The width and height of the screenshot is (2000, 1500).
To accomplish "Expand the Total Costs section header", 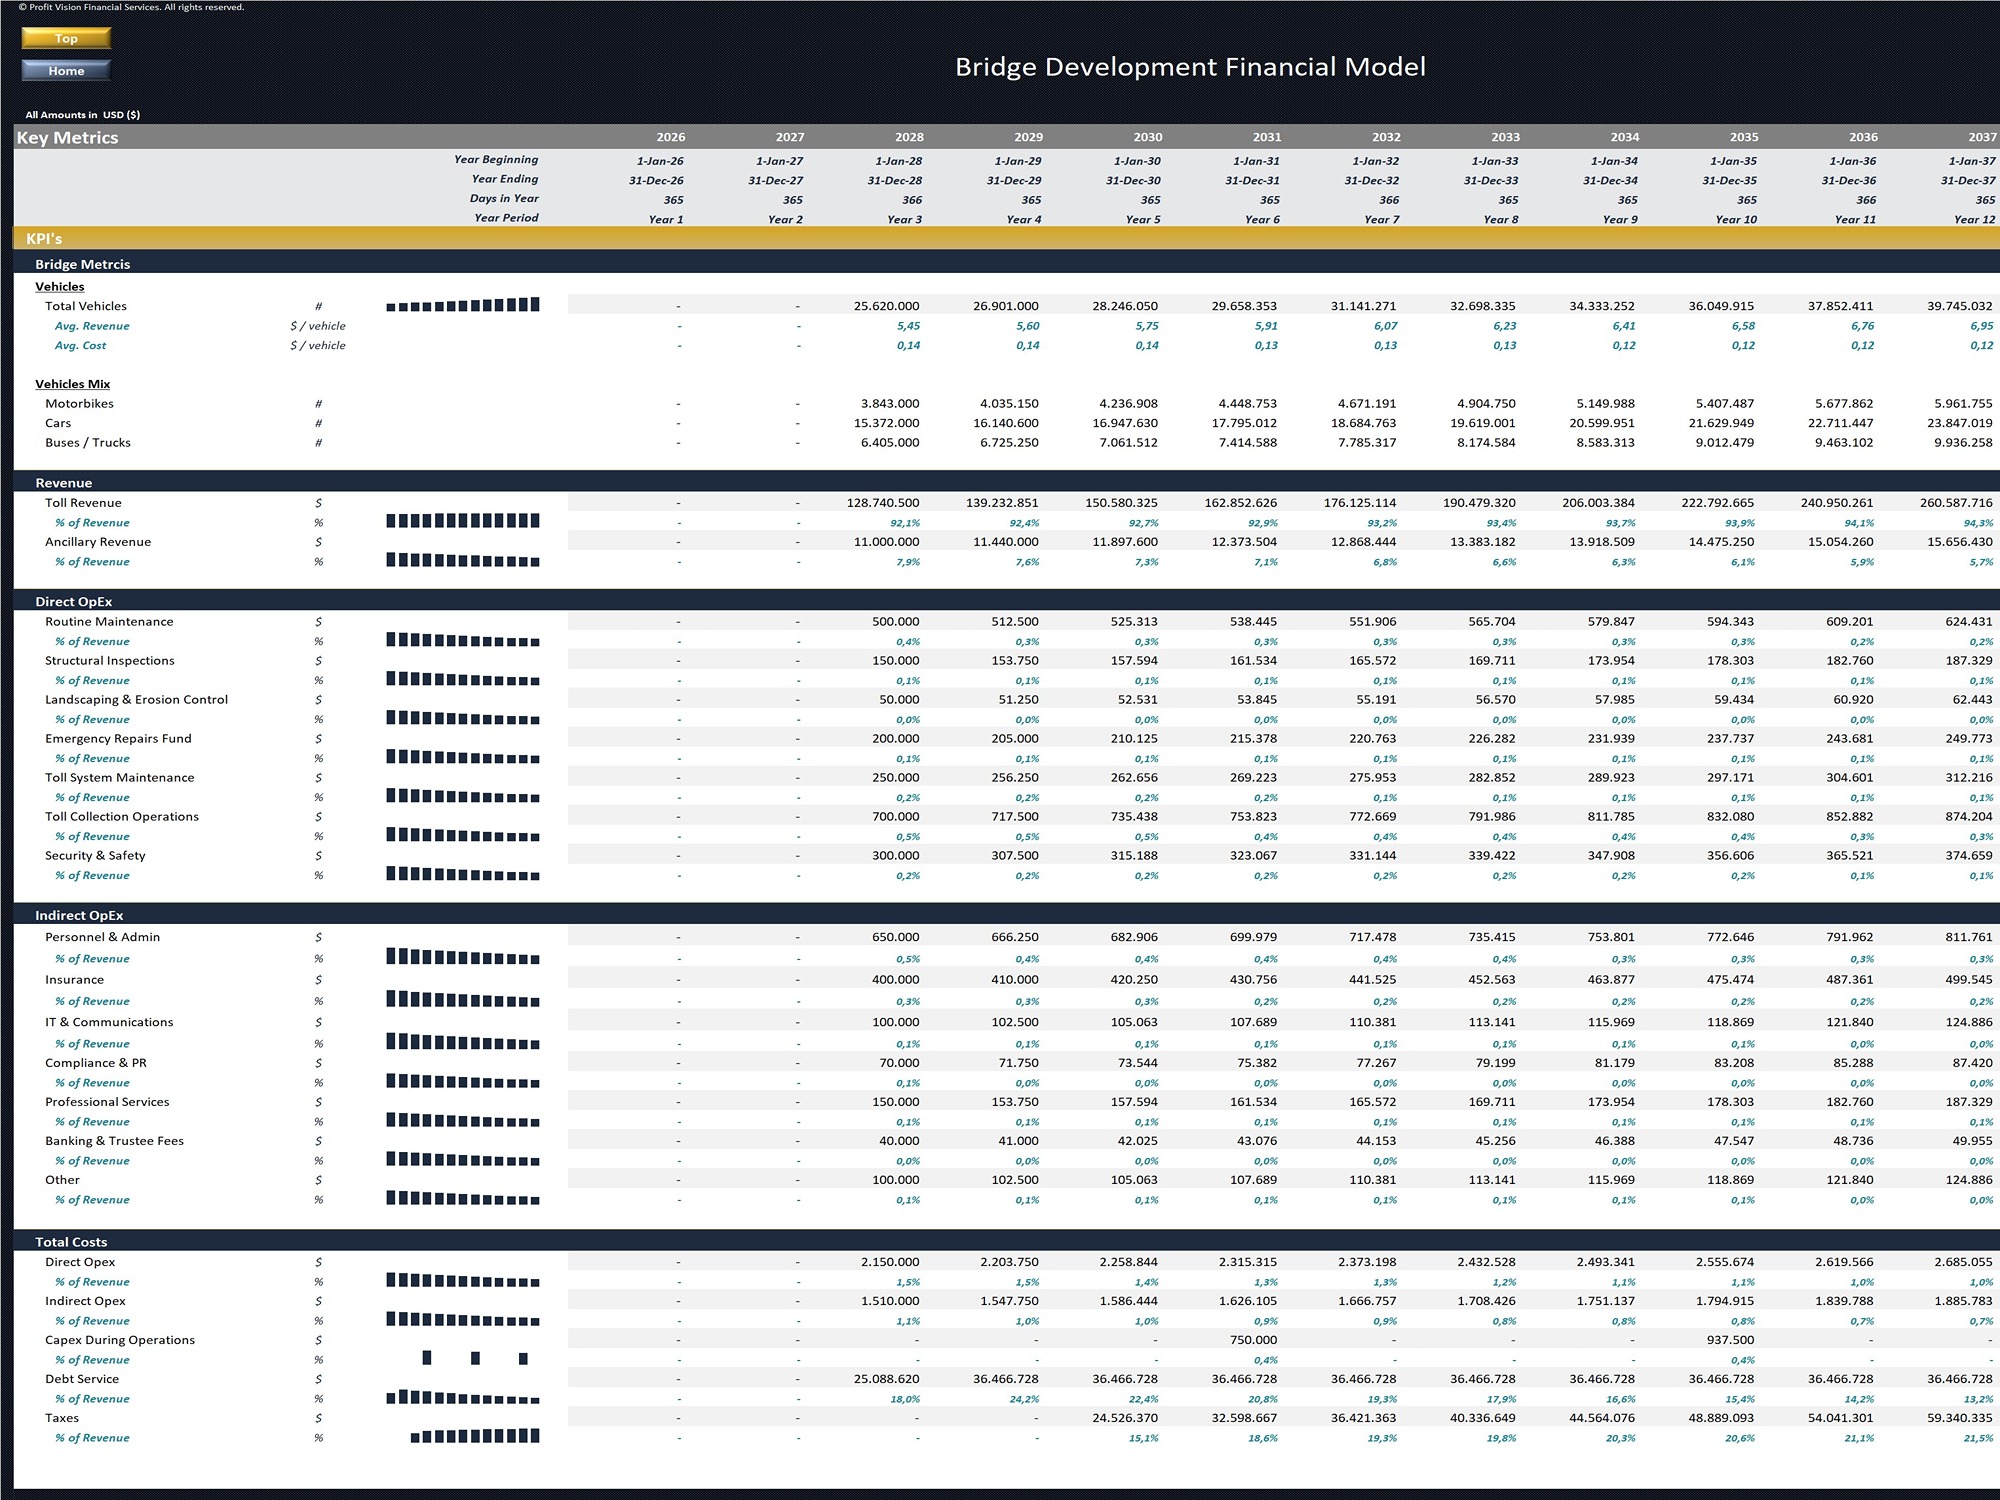I will tap(74, 1241).
